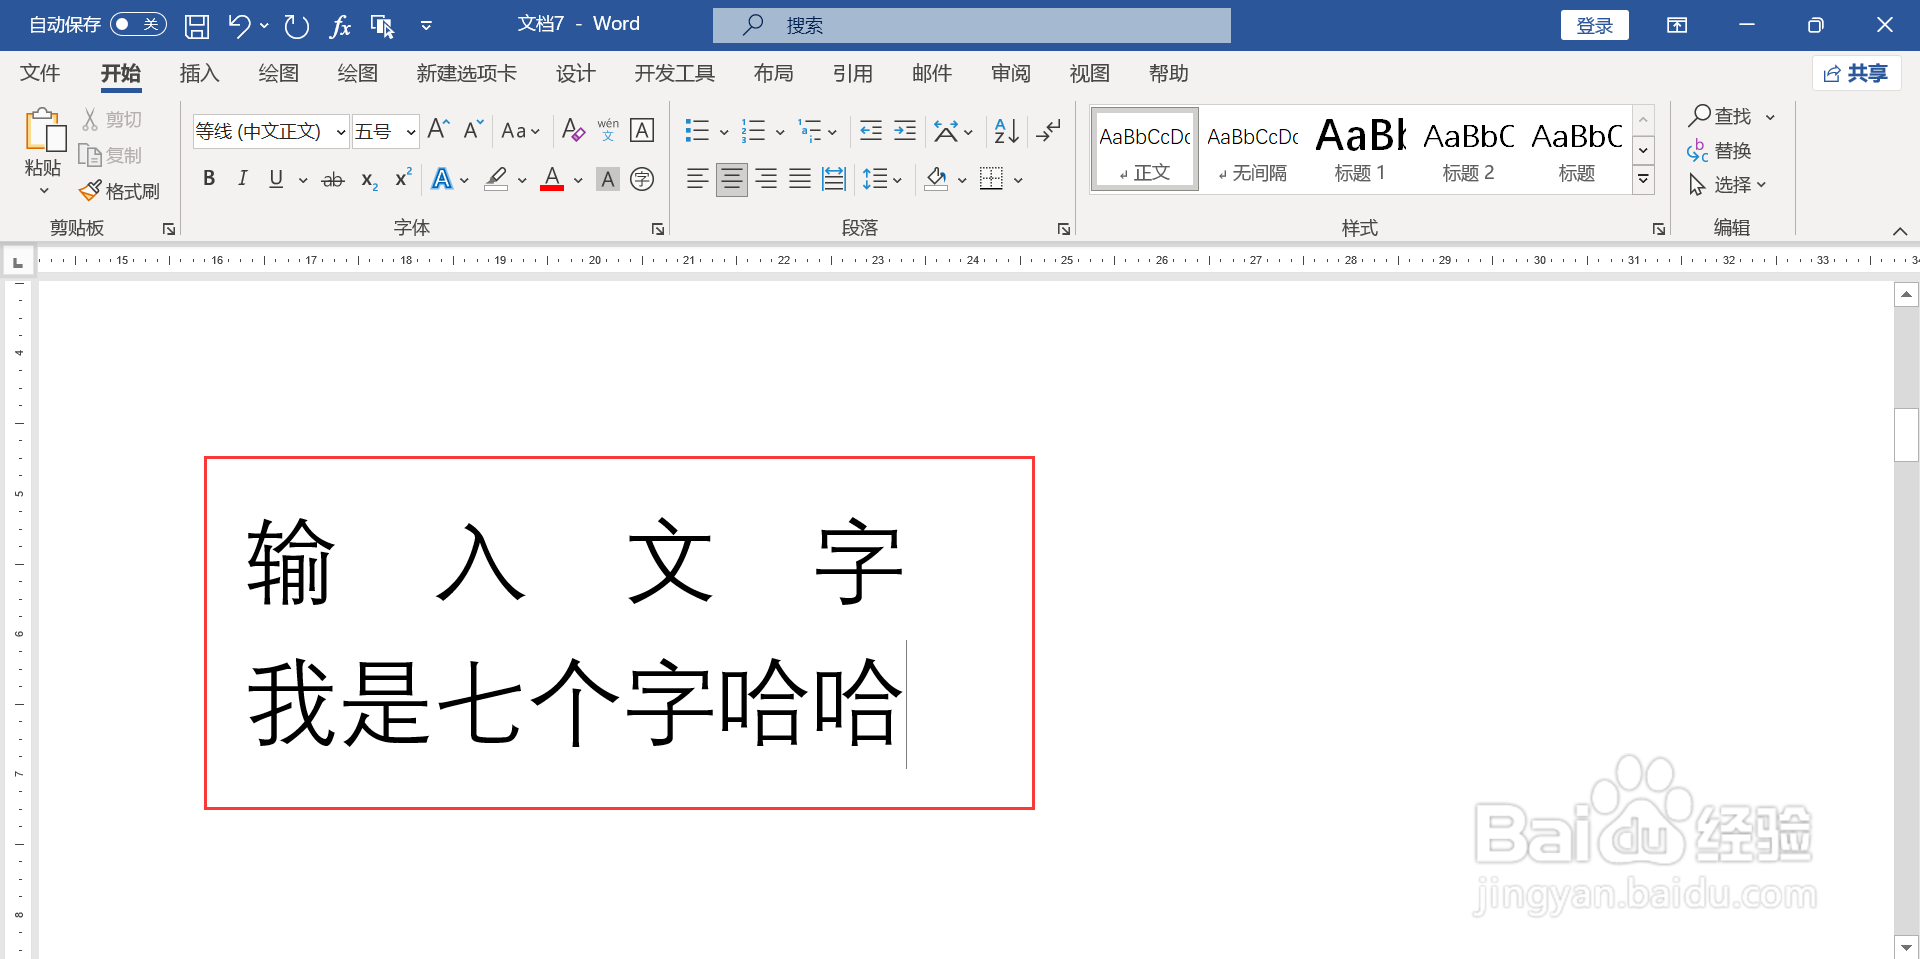Open the bullets list dropdown arrow
This screenshot has height=959, width=1920.
724,132
